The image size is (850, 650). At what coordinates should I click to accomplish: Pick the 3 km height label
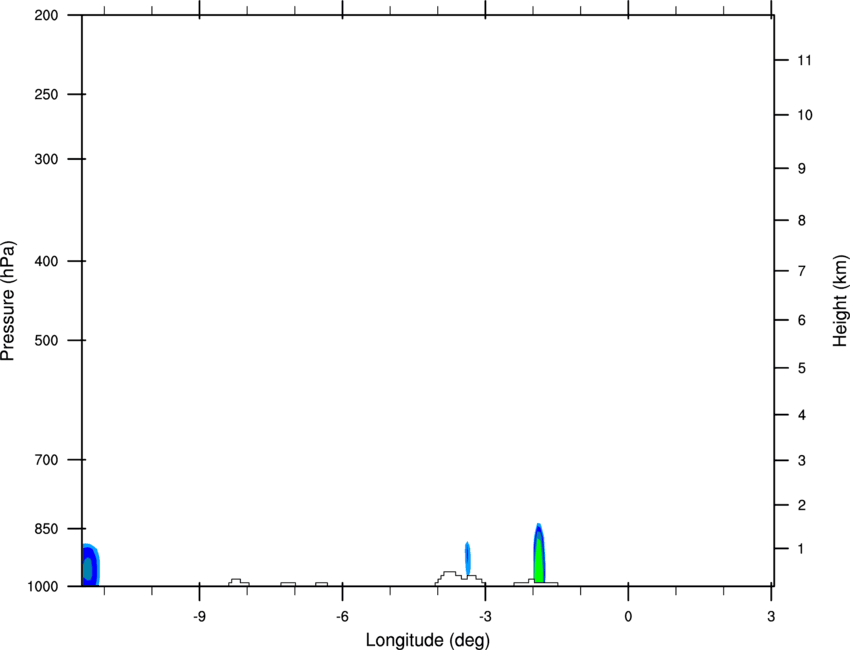click(802, 461)
